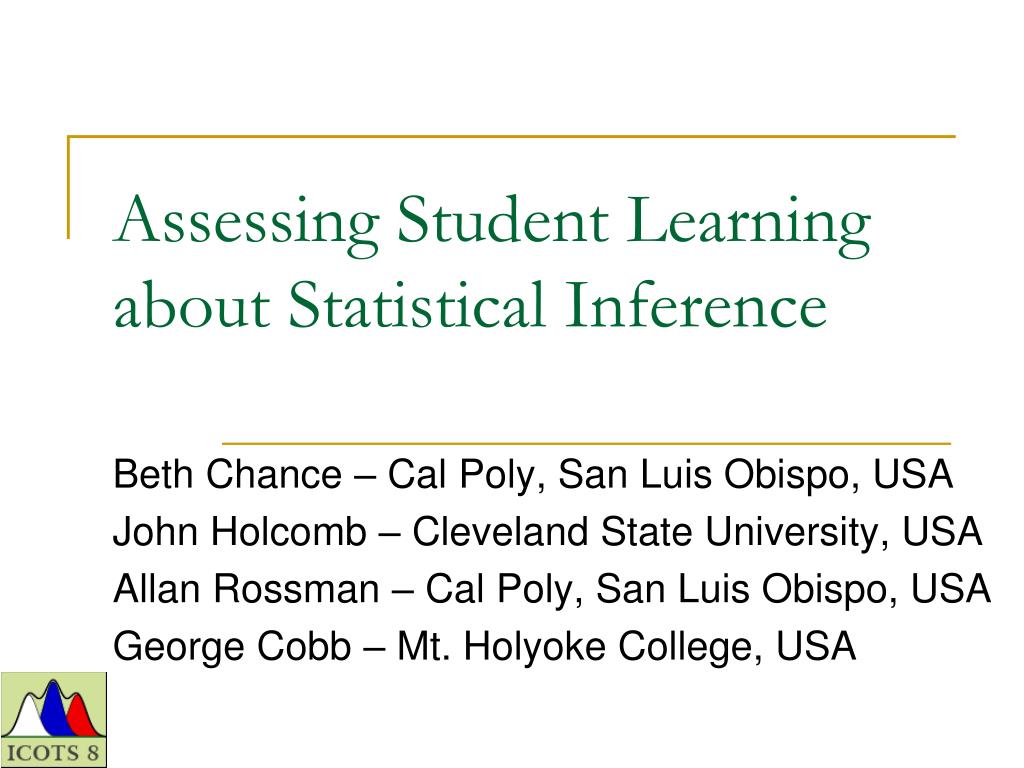Select the title line 'Assessing Student Learning'
Screen dimensions: 1024x768
(492, 223)
